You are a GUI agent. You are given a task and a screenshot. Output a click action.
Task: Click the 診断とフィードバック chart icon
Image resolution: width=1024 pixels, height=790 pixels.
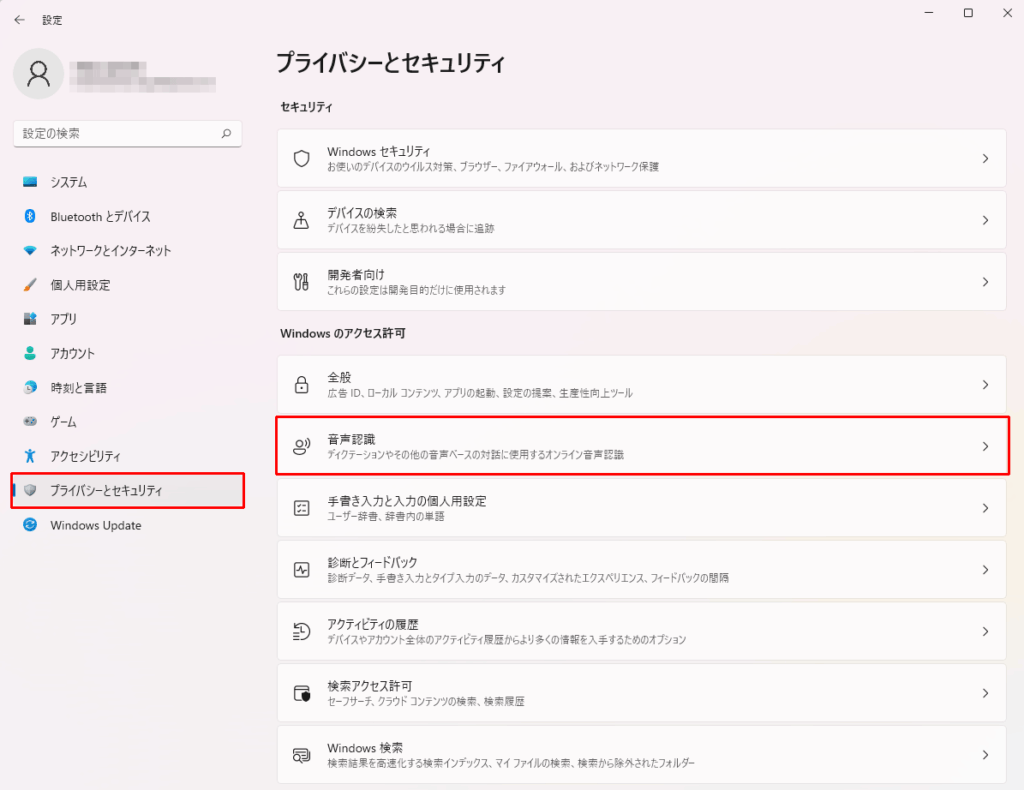coord(301,569)
